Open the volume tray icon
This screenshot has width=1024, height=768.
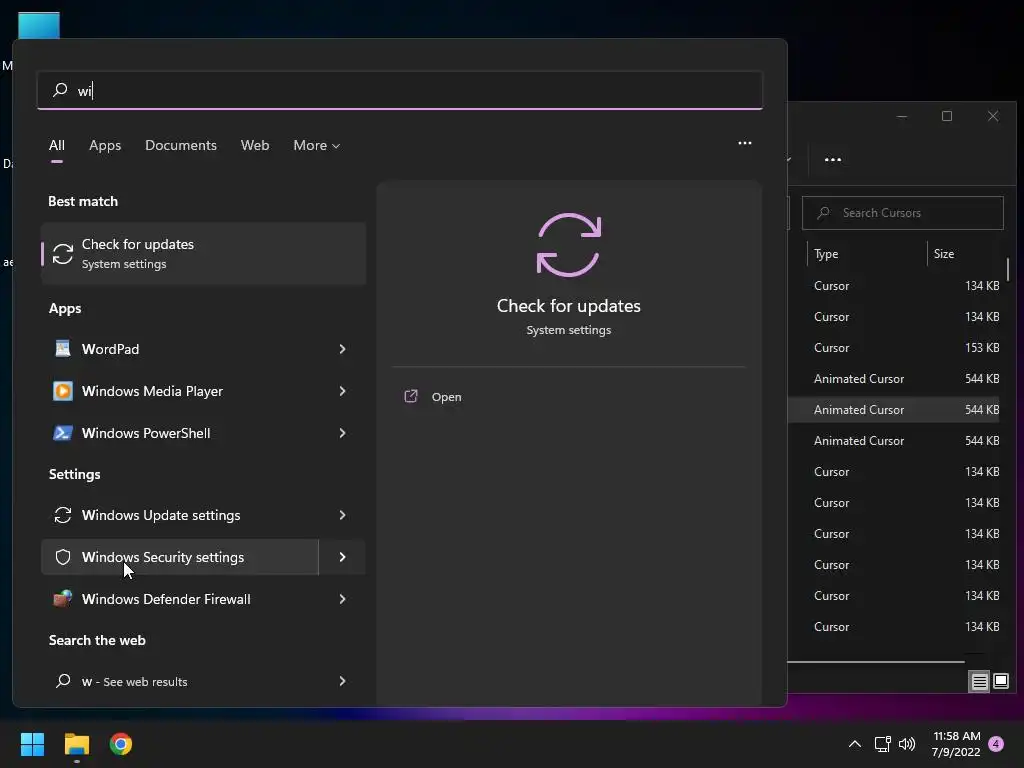[x=907, y=744]
